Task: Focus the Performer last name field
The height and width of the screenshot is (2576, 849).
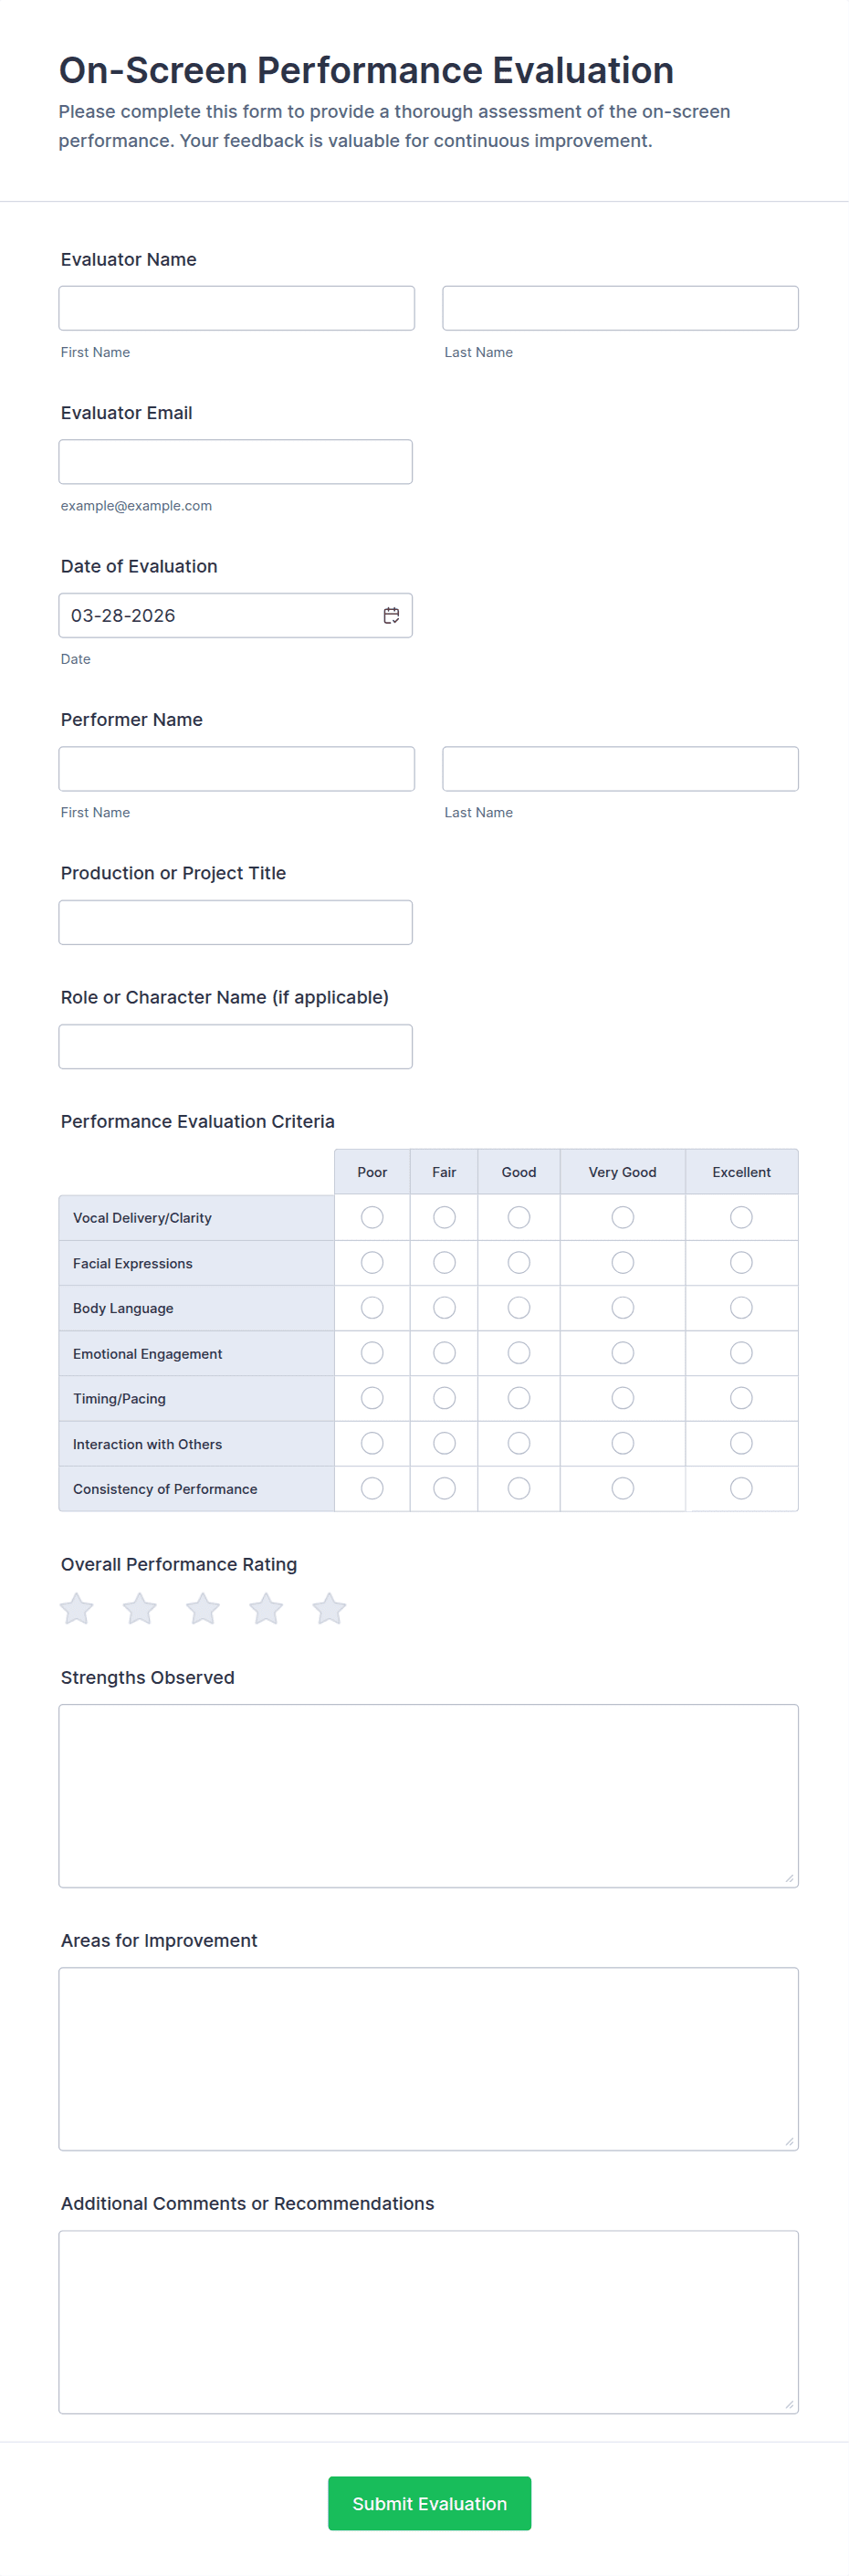Action: 620,768
